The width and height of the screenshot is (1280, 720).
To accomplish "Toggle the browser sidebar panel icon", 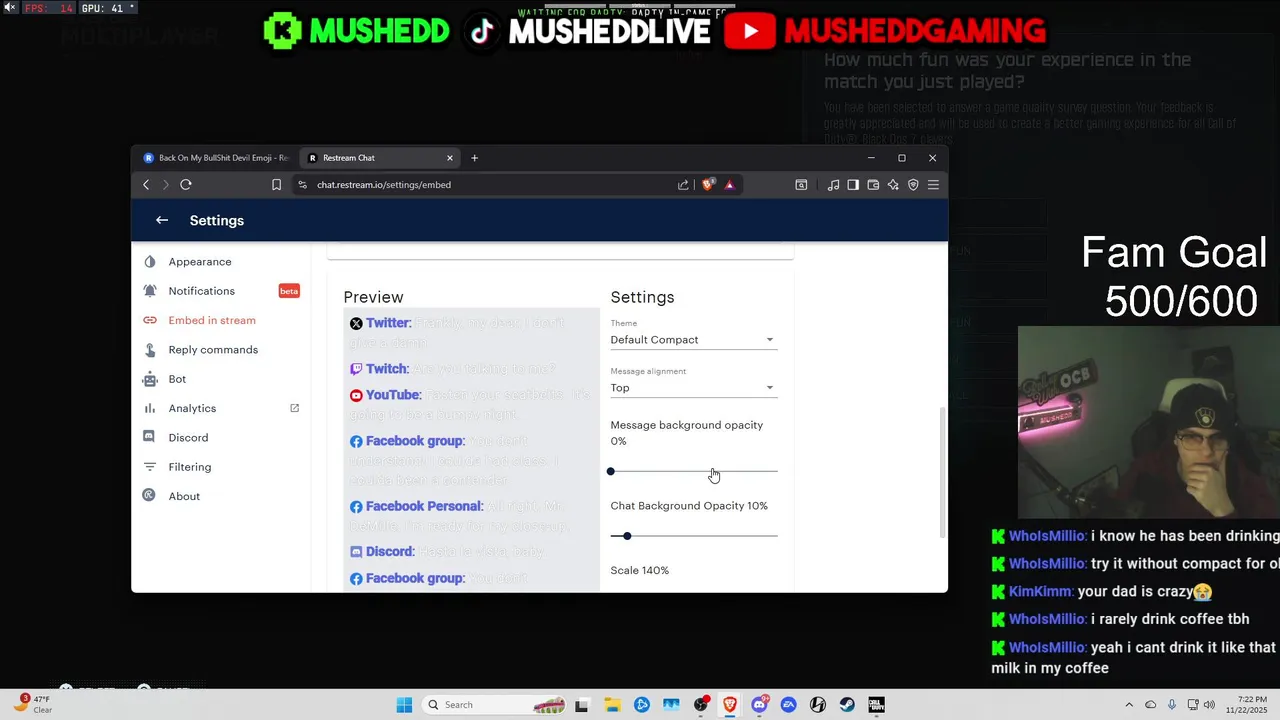I will (853, 185).
